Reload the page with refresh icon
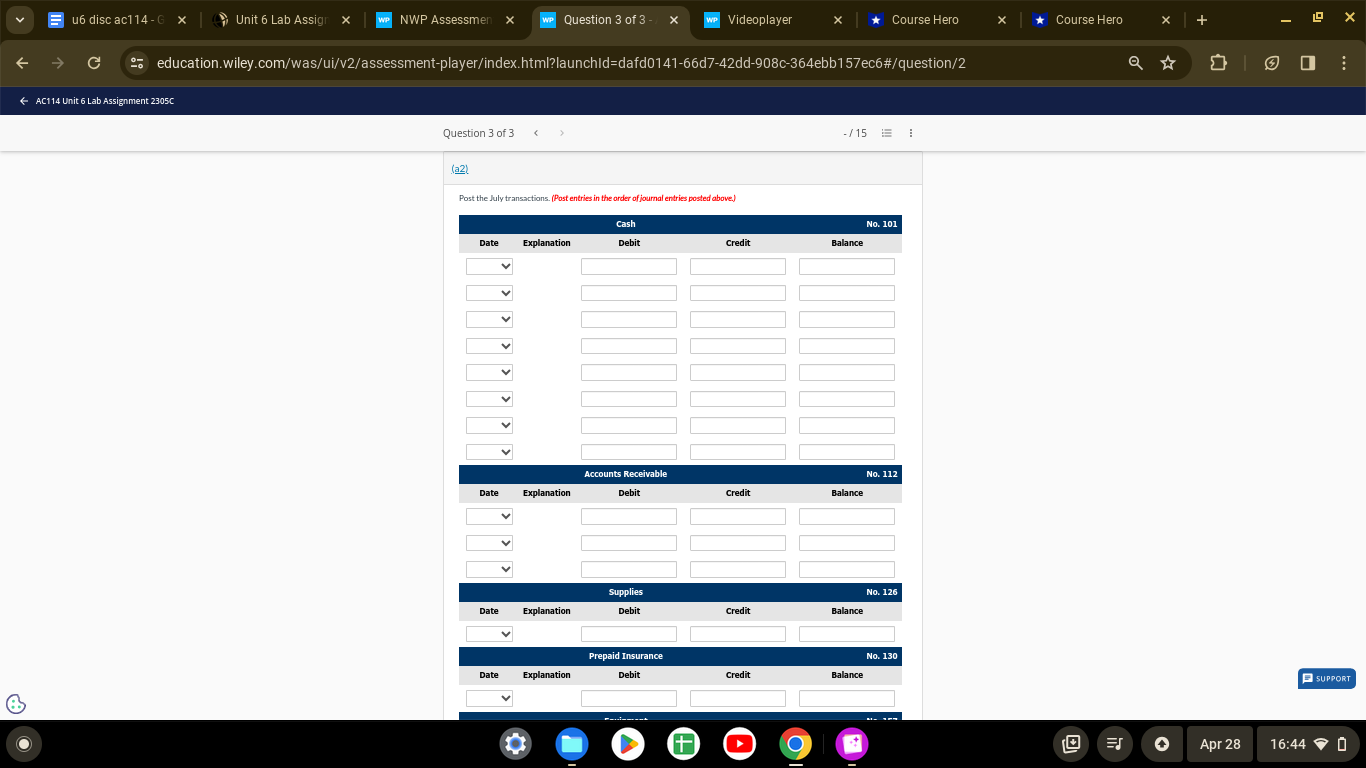The width and height of the screenshot is (1366, 768). [x=94, y=63]
